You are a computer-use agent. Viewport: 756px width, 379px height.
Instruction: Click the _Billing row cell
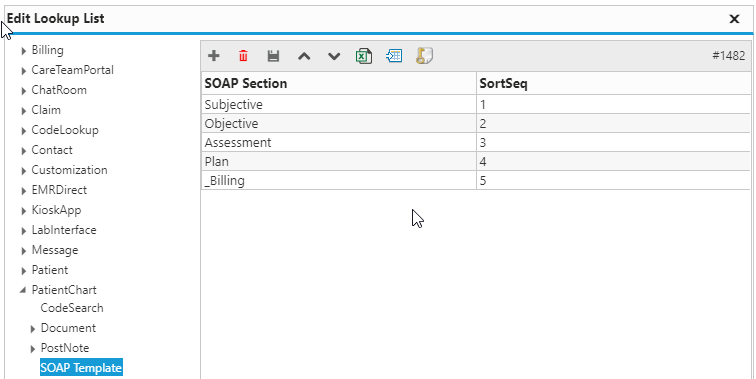point(339,181)
